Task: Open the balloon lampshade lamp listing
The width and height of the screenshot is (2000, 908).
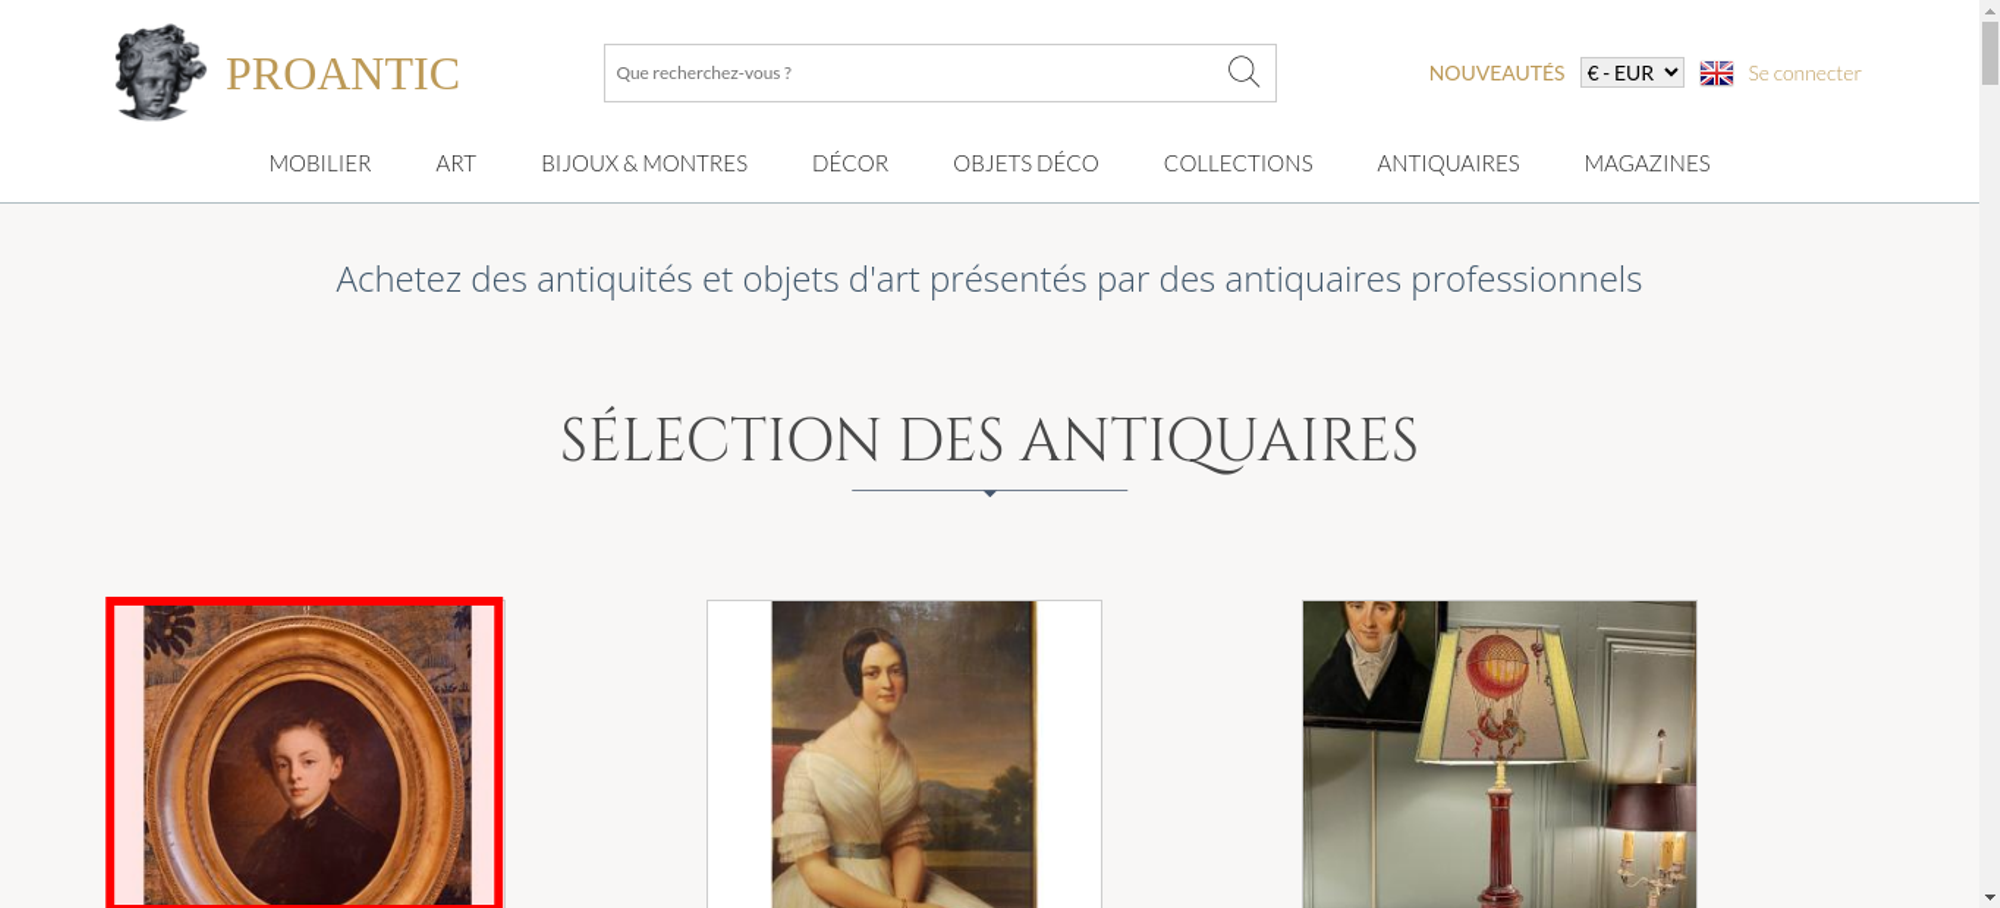Action: (x=1499, y=754)
